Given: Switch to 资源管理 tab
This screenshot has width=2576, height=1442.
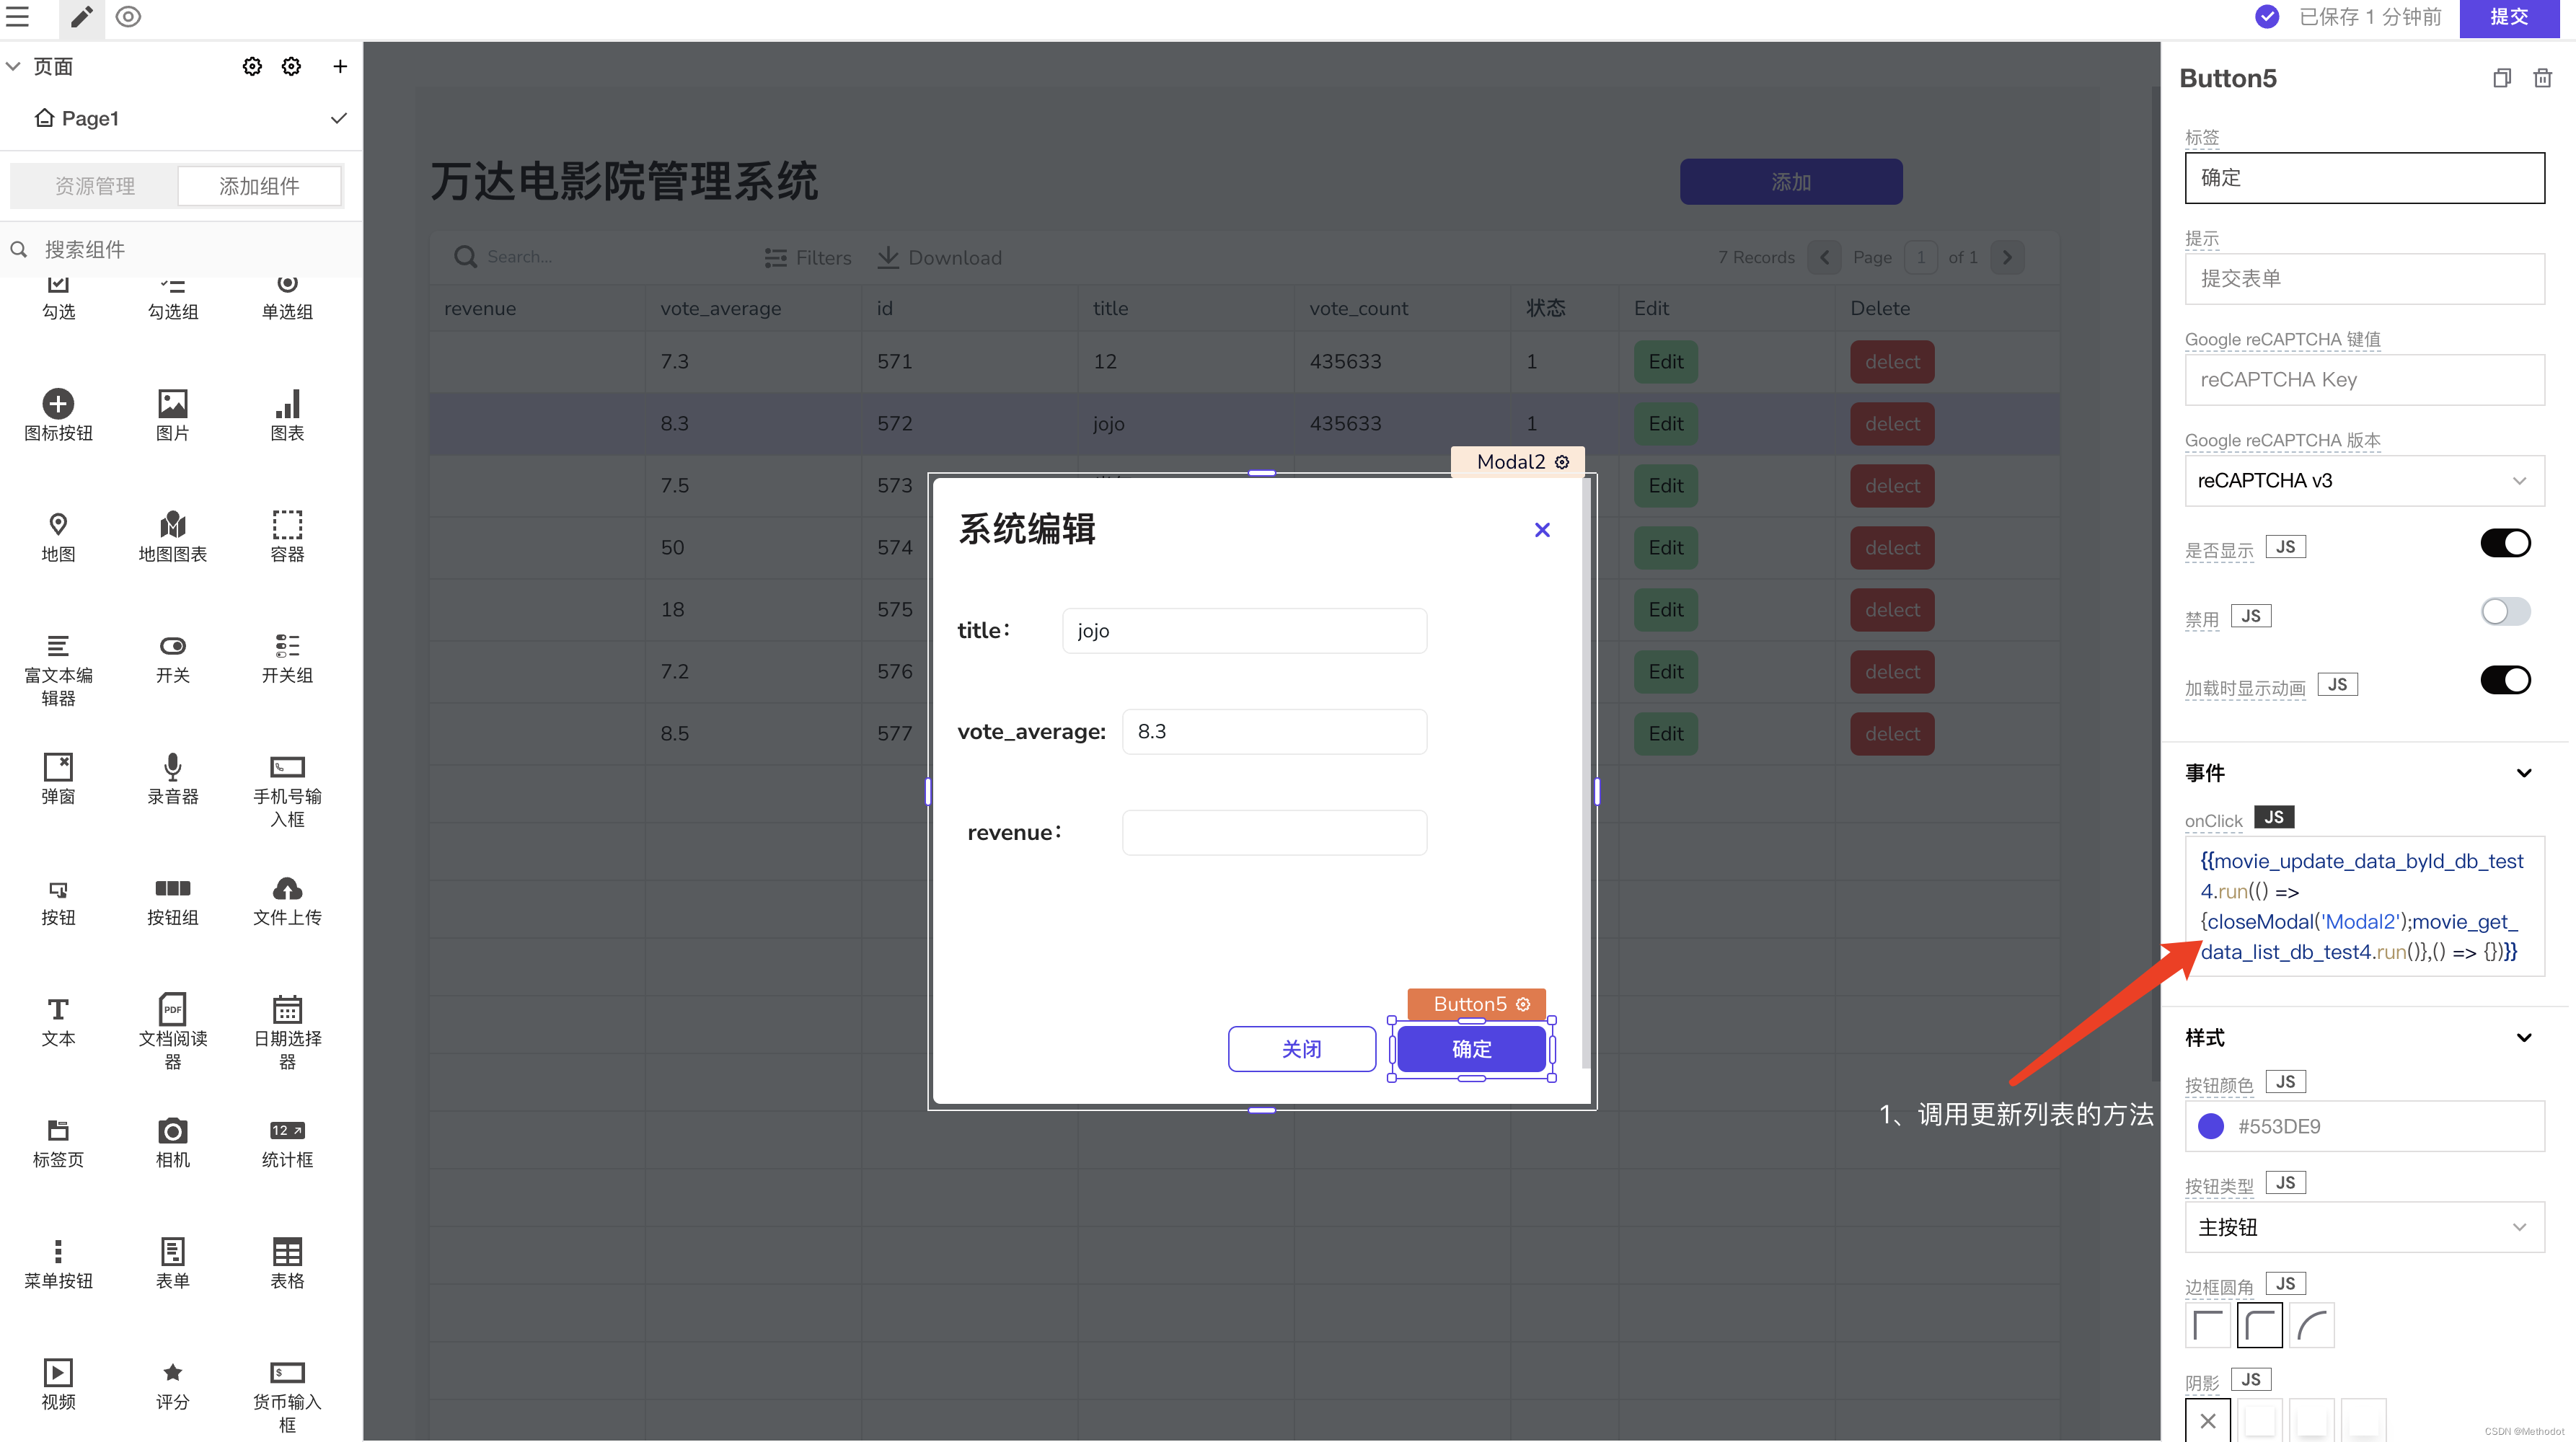Looking at the screenshot, I should tap(95, 186).
